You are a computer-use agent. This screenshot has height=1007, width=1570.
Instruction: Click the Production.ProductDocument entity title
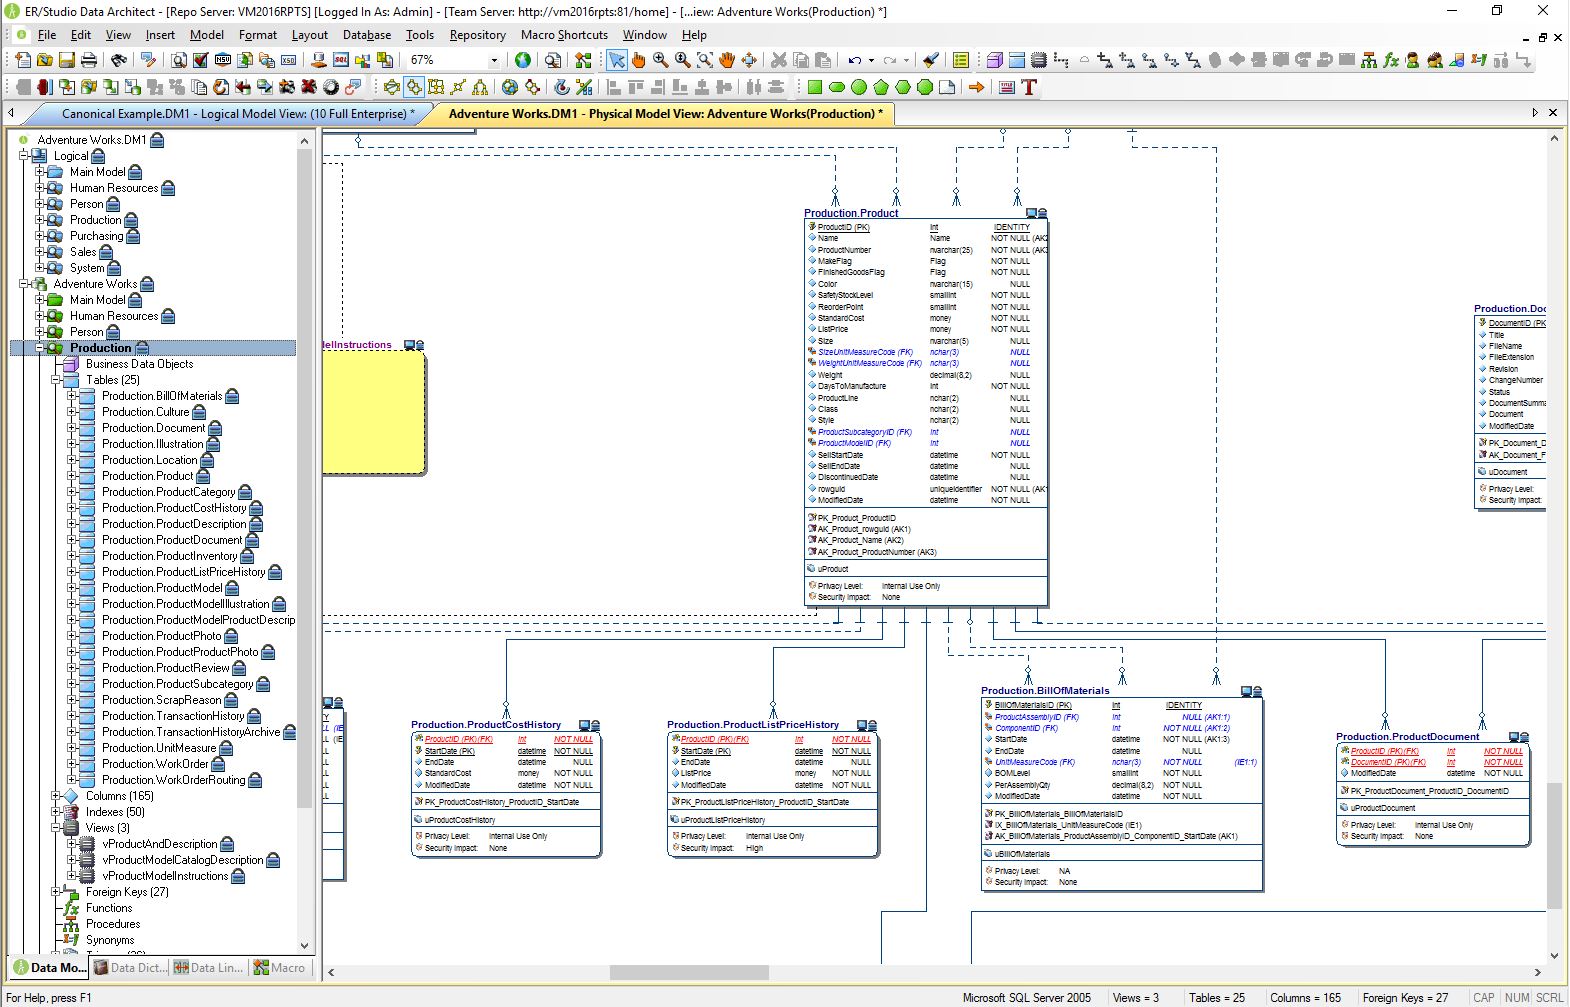point(1407,737)
